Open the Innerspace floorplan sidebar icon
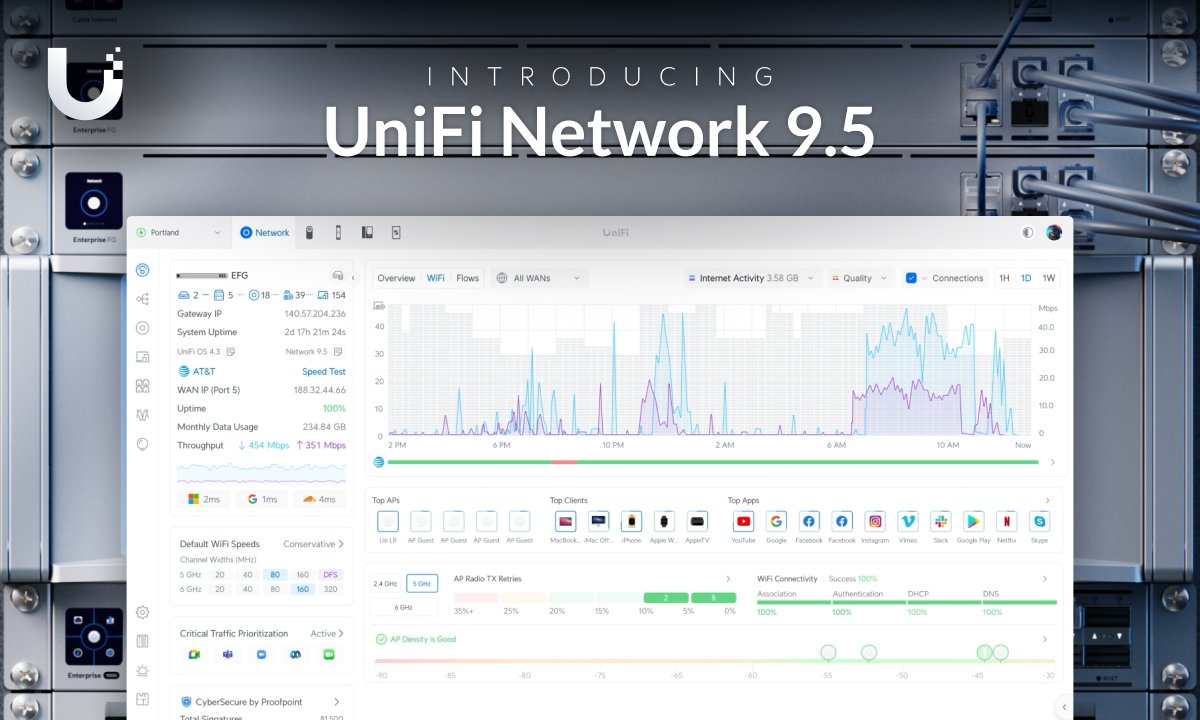 tap(142, 699)
